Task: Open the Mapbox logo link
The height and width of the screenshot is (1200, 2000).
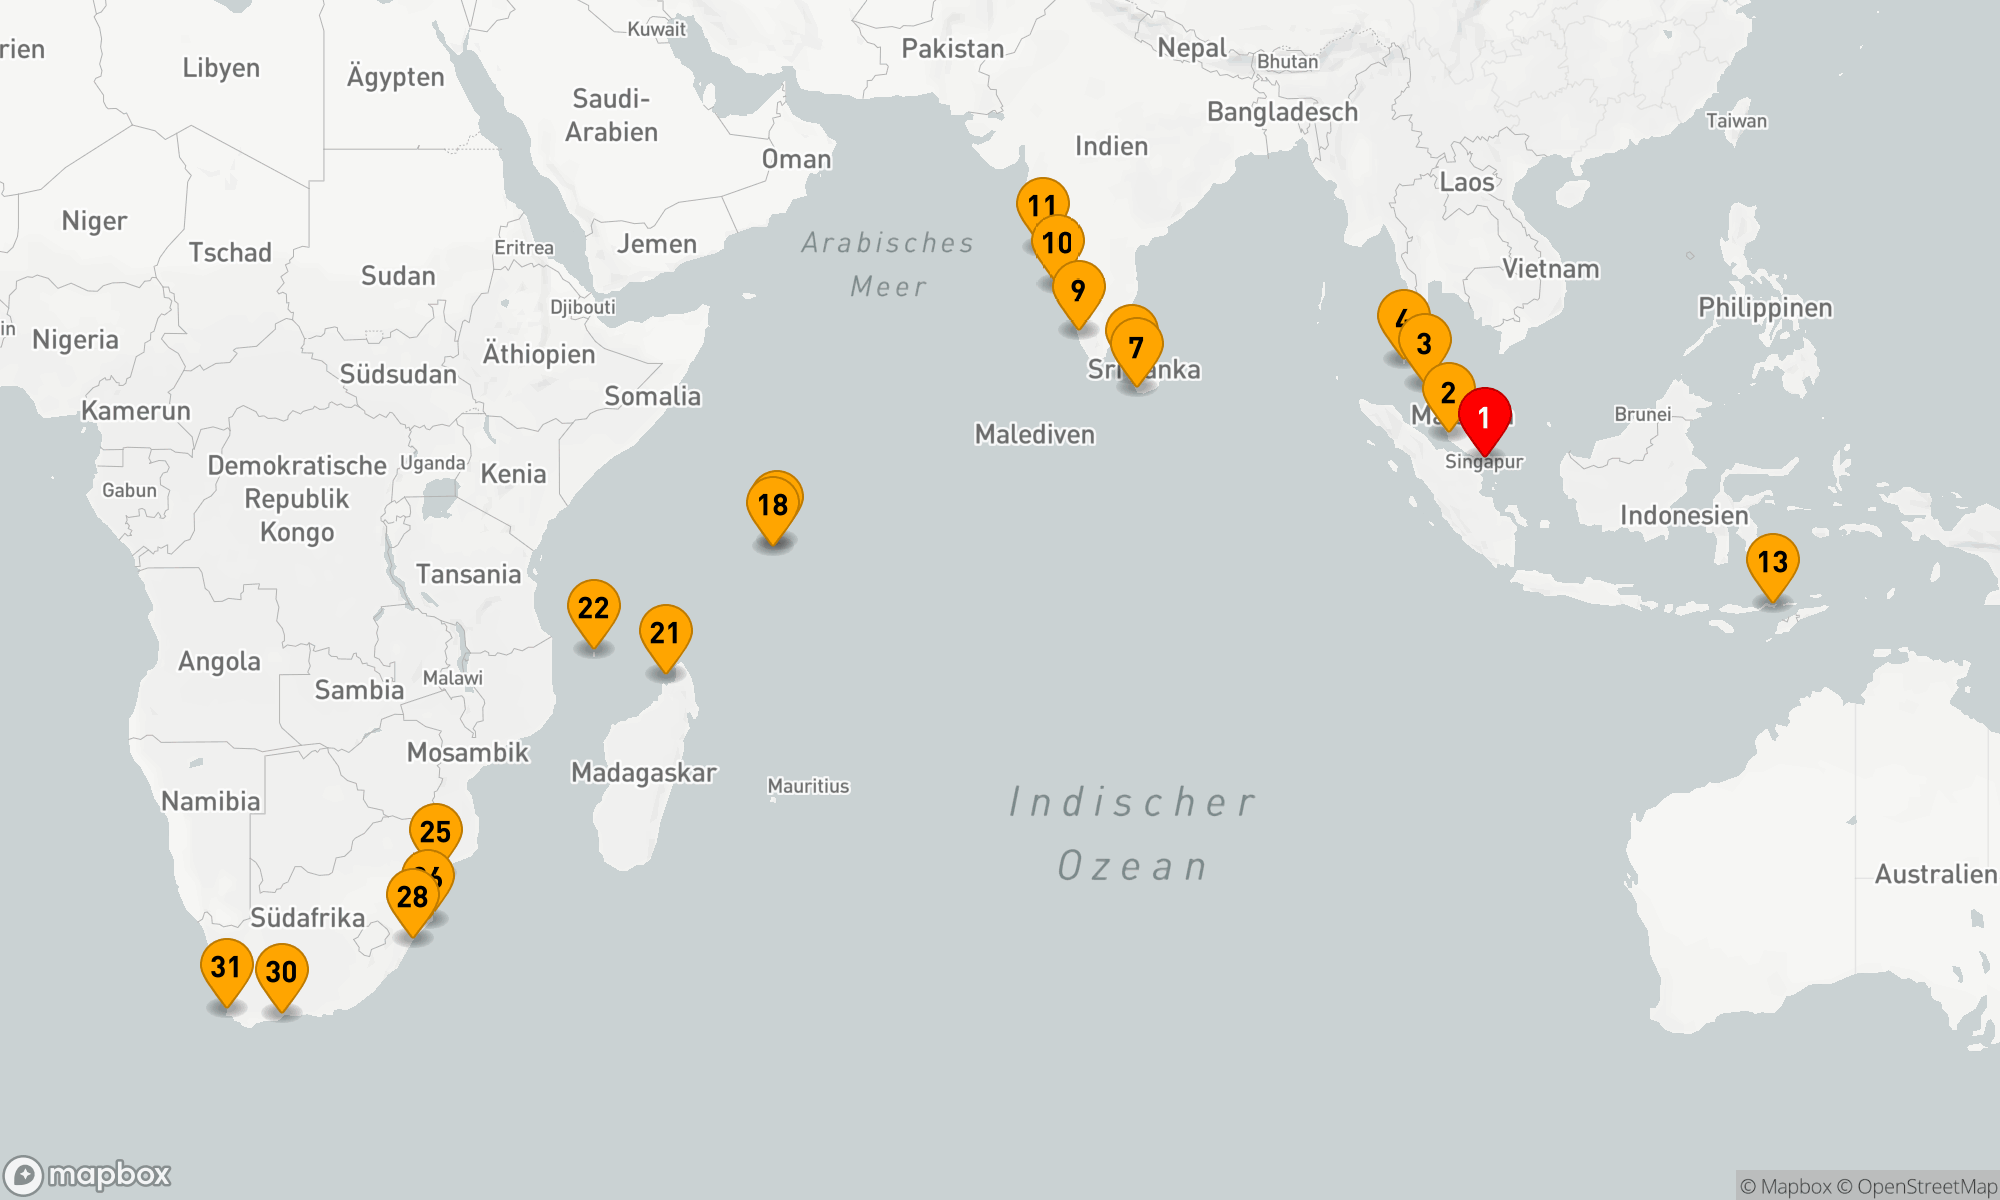Action: (88, 1174)
